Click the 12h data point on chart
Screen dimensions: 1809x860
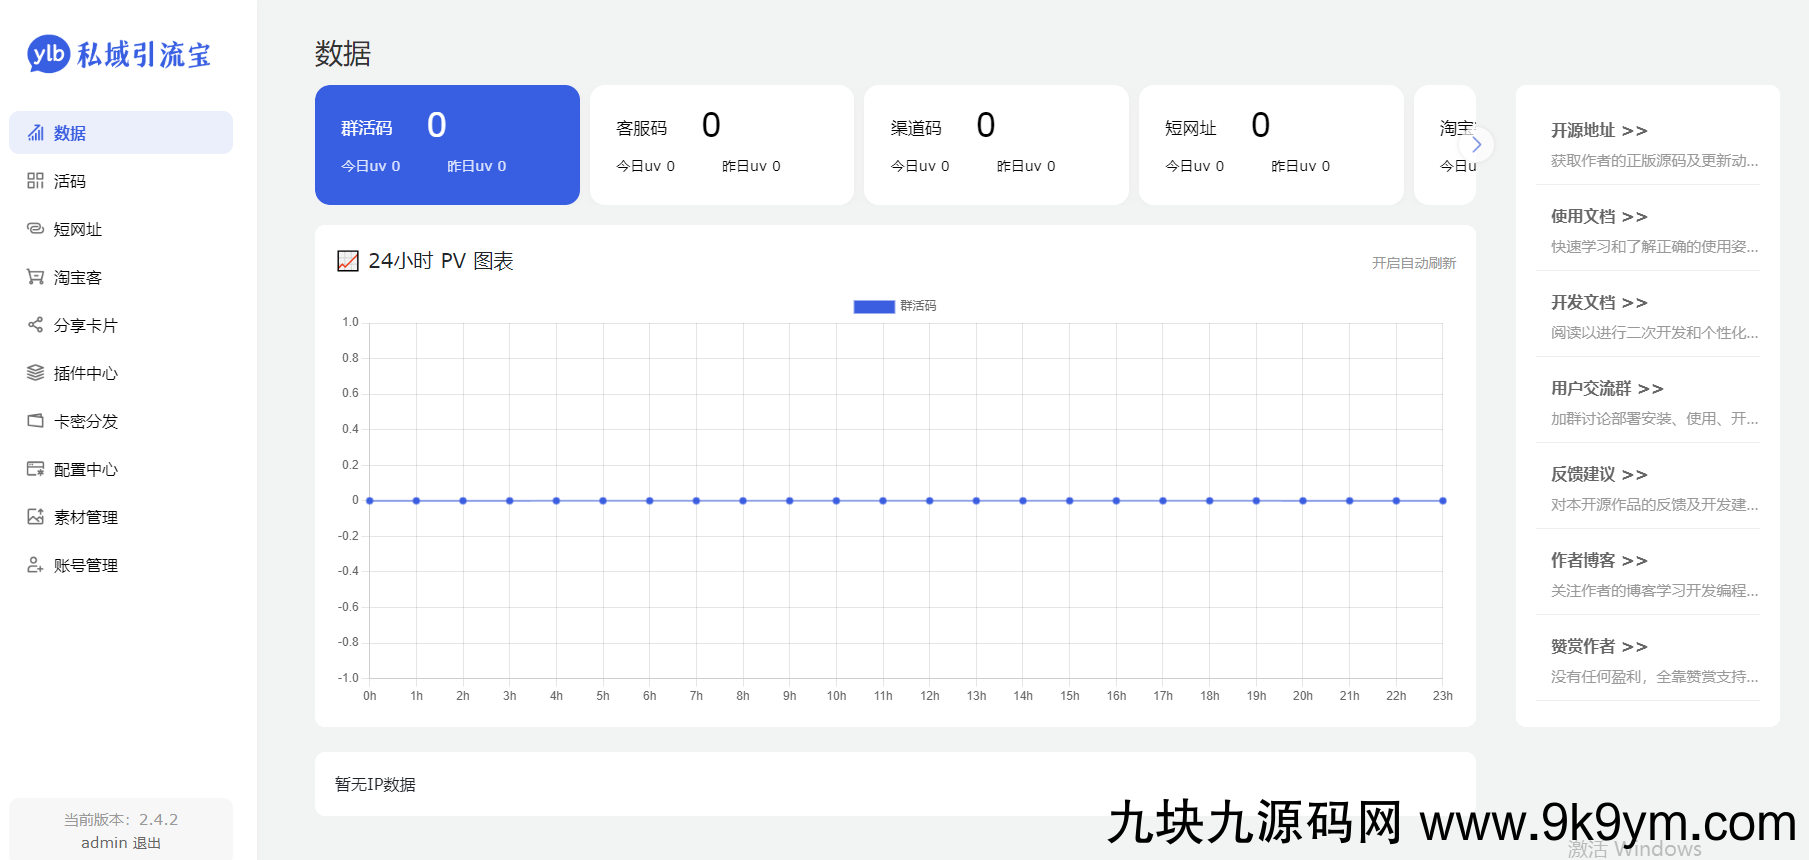coord(930,501)
